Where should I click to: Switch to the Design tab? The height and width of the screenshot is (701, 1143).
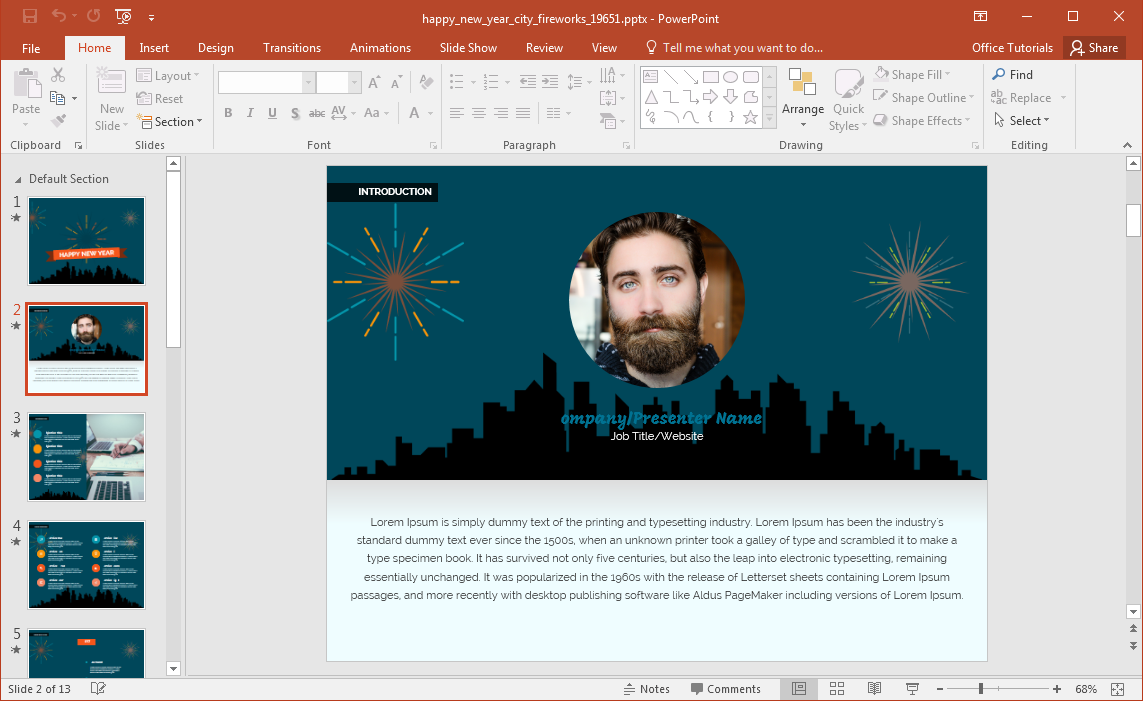pos(215,48)
